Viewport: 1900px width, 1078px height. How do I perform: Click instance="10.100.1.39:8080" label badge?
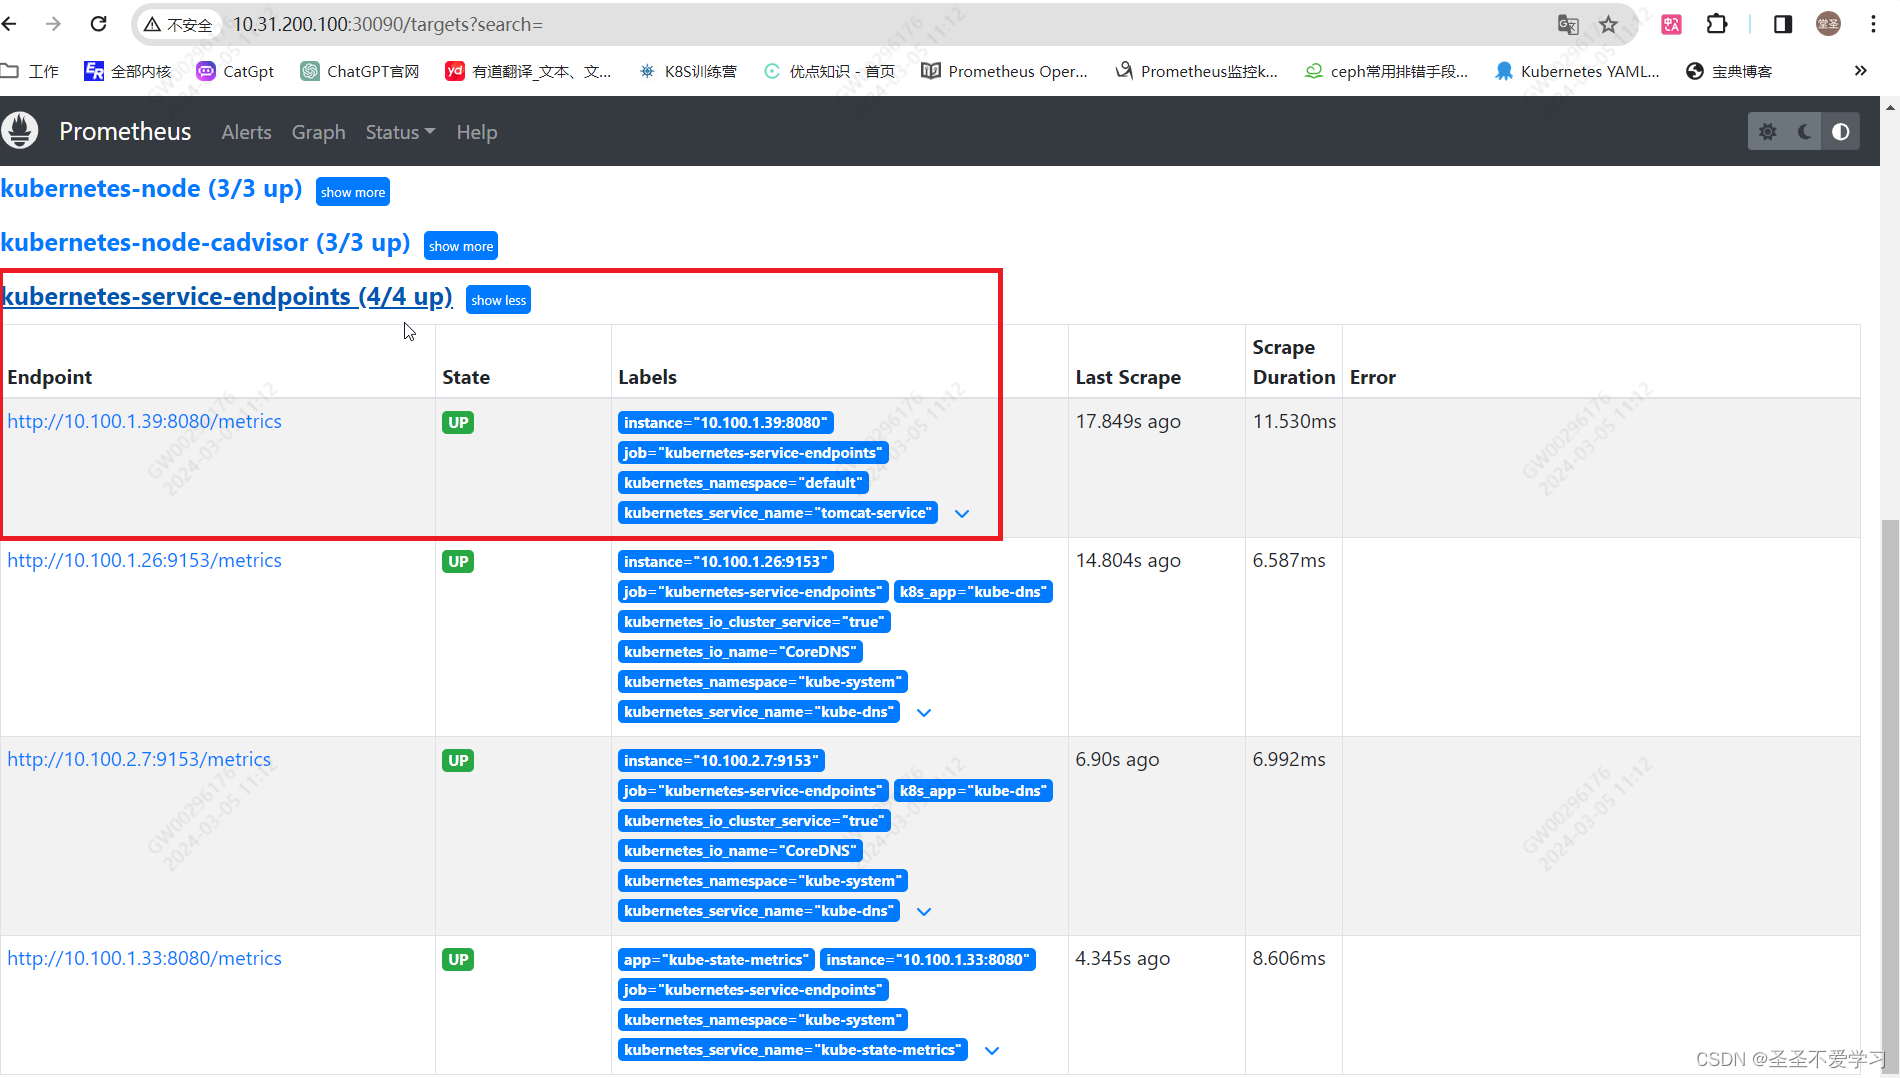point(725,423)
